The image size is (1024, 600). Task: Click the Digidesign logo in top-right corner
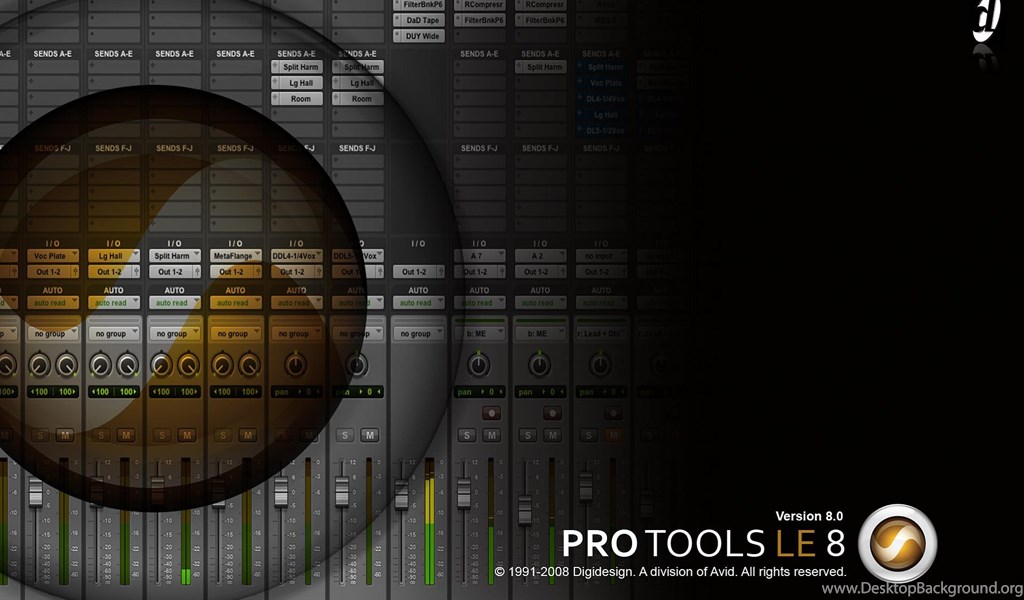987,22
